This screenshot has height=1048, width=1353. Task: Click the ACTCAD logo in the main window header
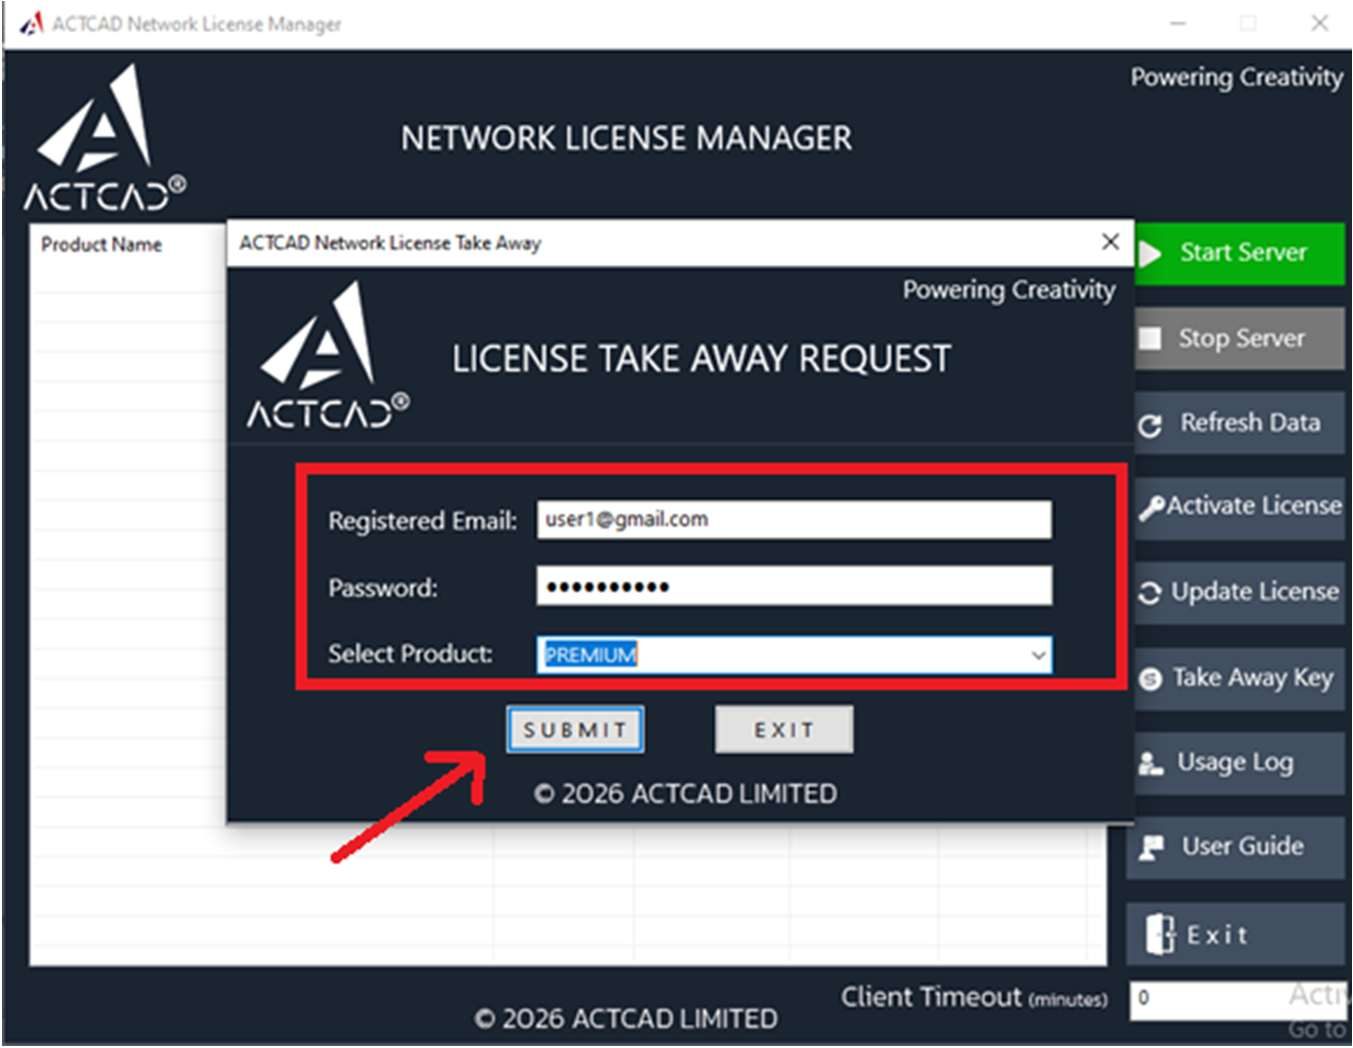104,139
